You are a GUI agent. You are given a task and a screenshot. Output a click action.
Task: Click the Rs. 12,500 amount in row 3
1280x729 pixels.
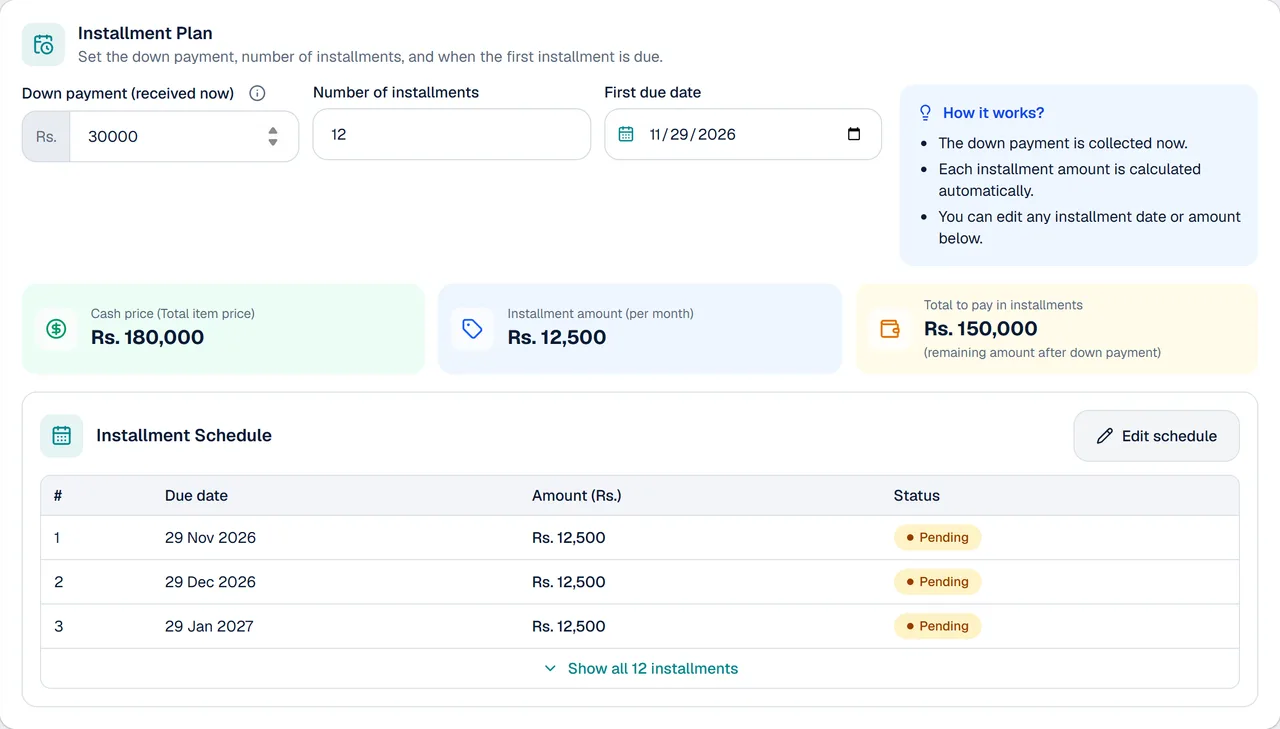pos(568,626)
